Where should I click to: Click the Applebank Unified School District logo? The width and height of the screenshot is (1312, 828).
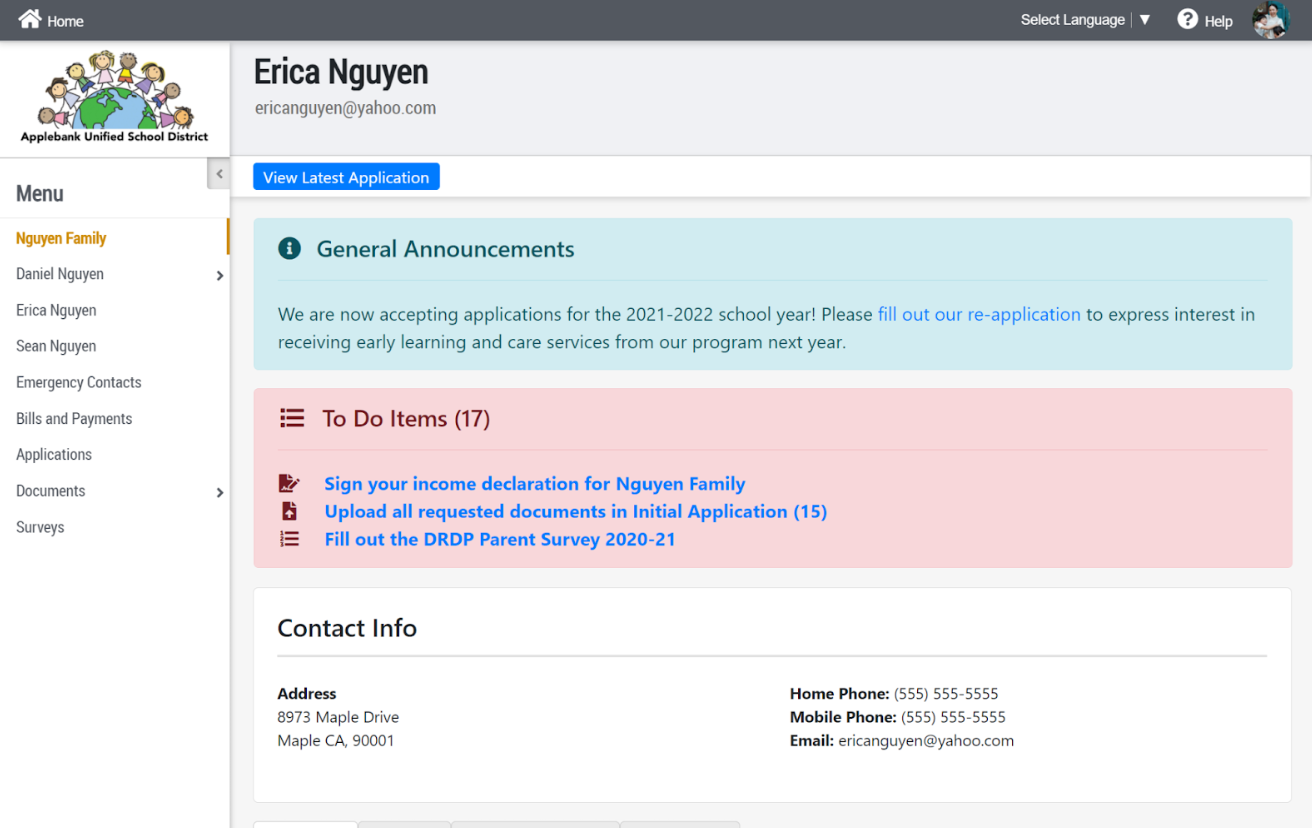click(114, 97)
